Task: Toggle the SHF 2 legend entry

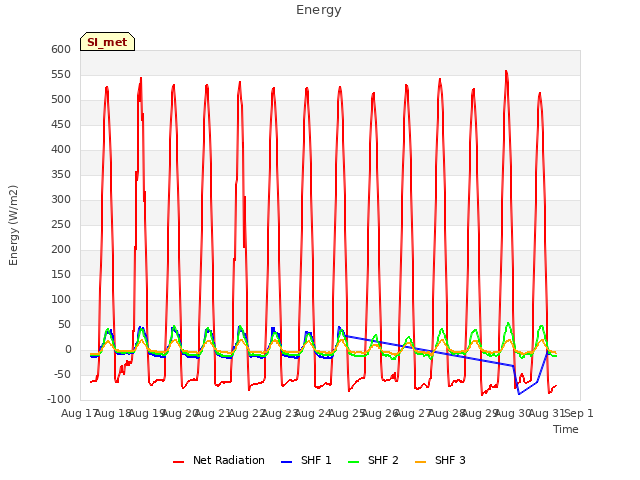Action: point(373,460)
